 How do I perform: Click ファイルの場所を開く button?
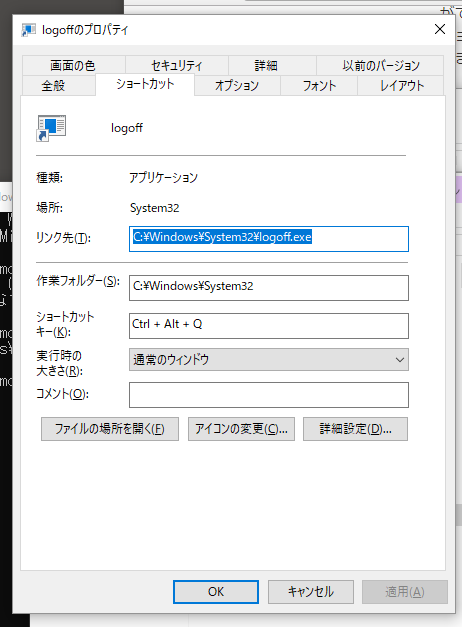pos(110,429)
